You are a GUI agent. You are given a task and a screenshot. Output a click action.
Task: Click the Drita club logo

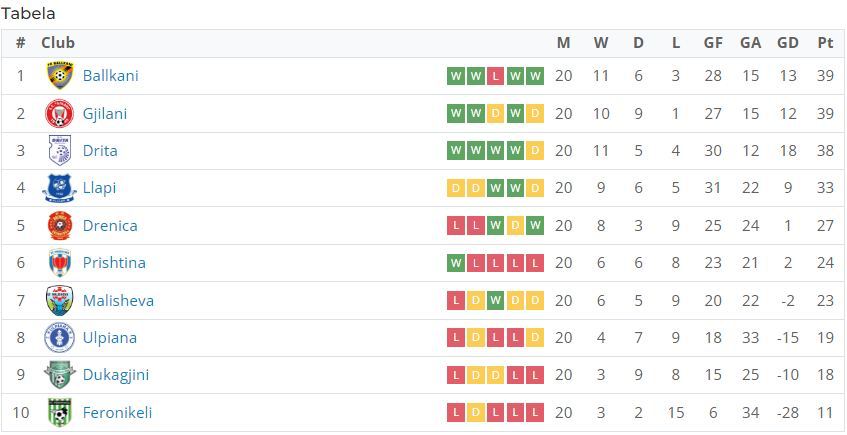pos(59,150)
